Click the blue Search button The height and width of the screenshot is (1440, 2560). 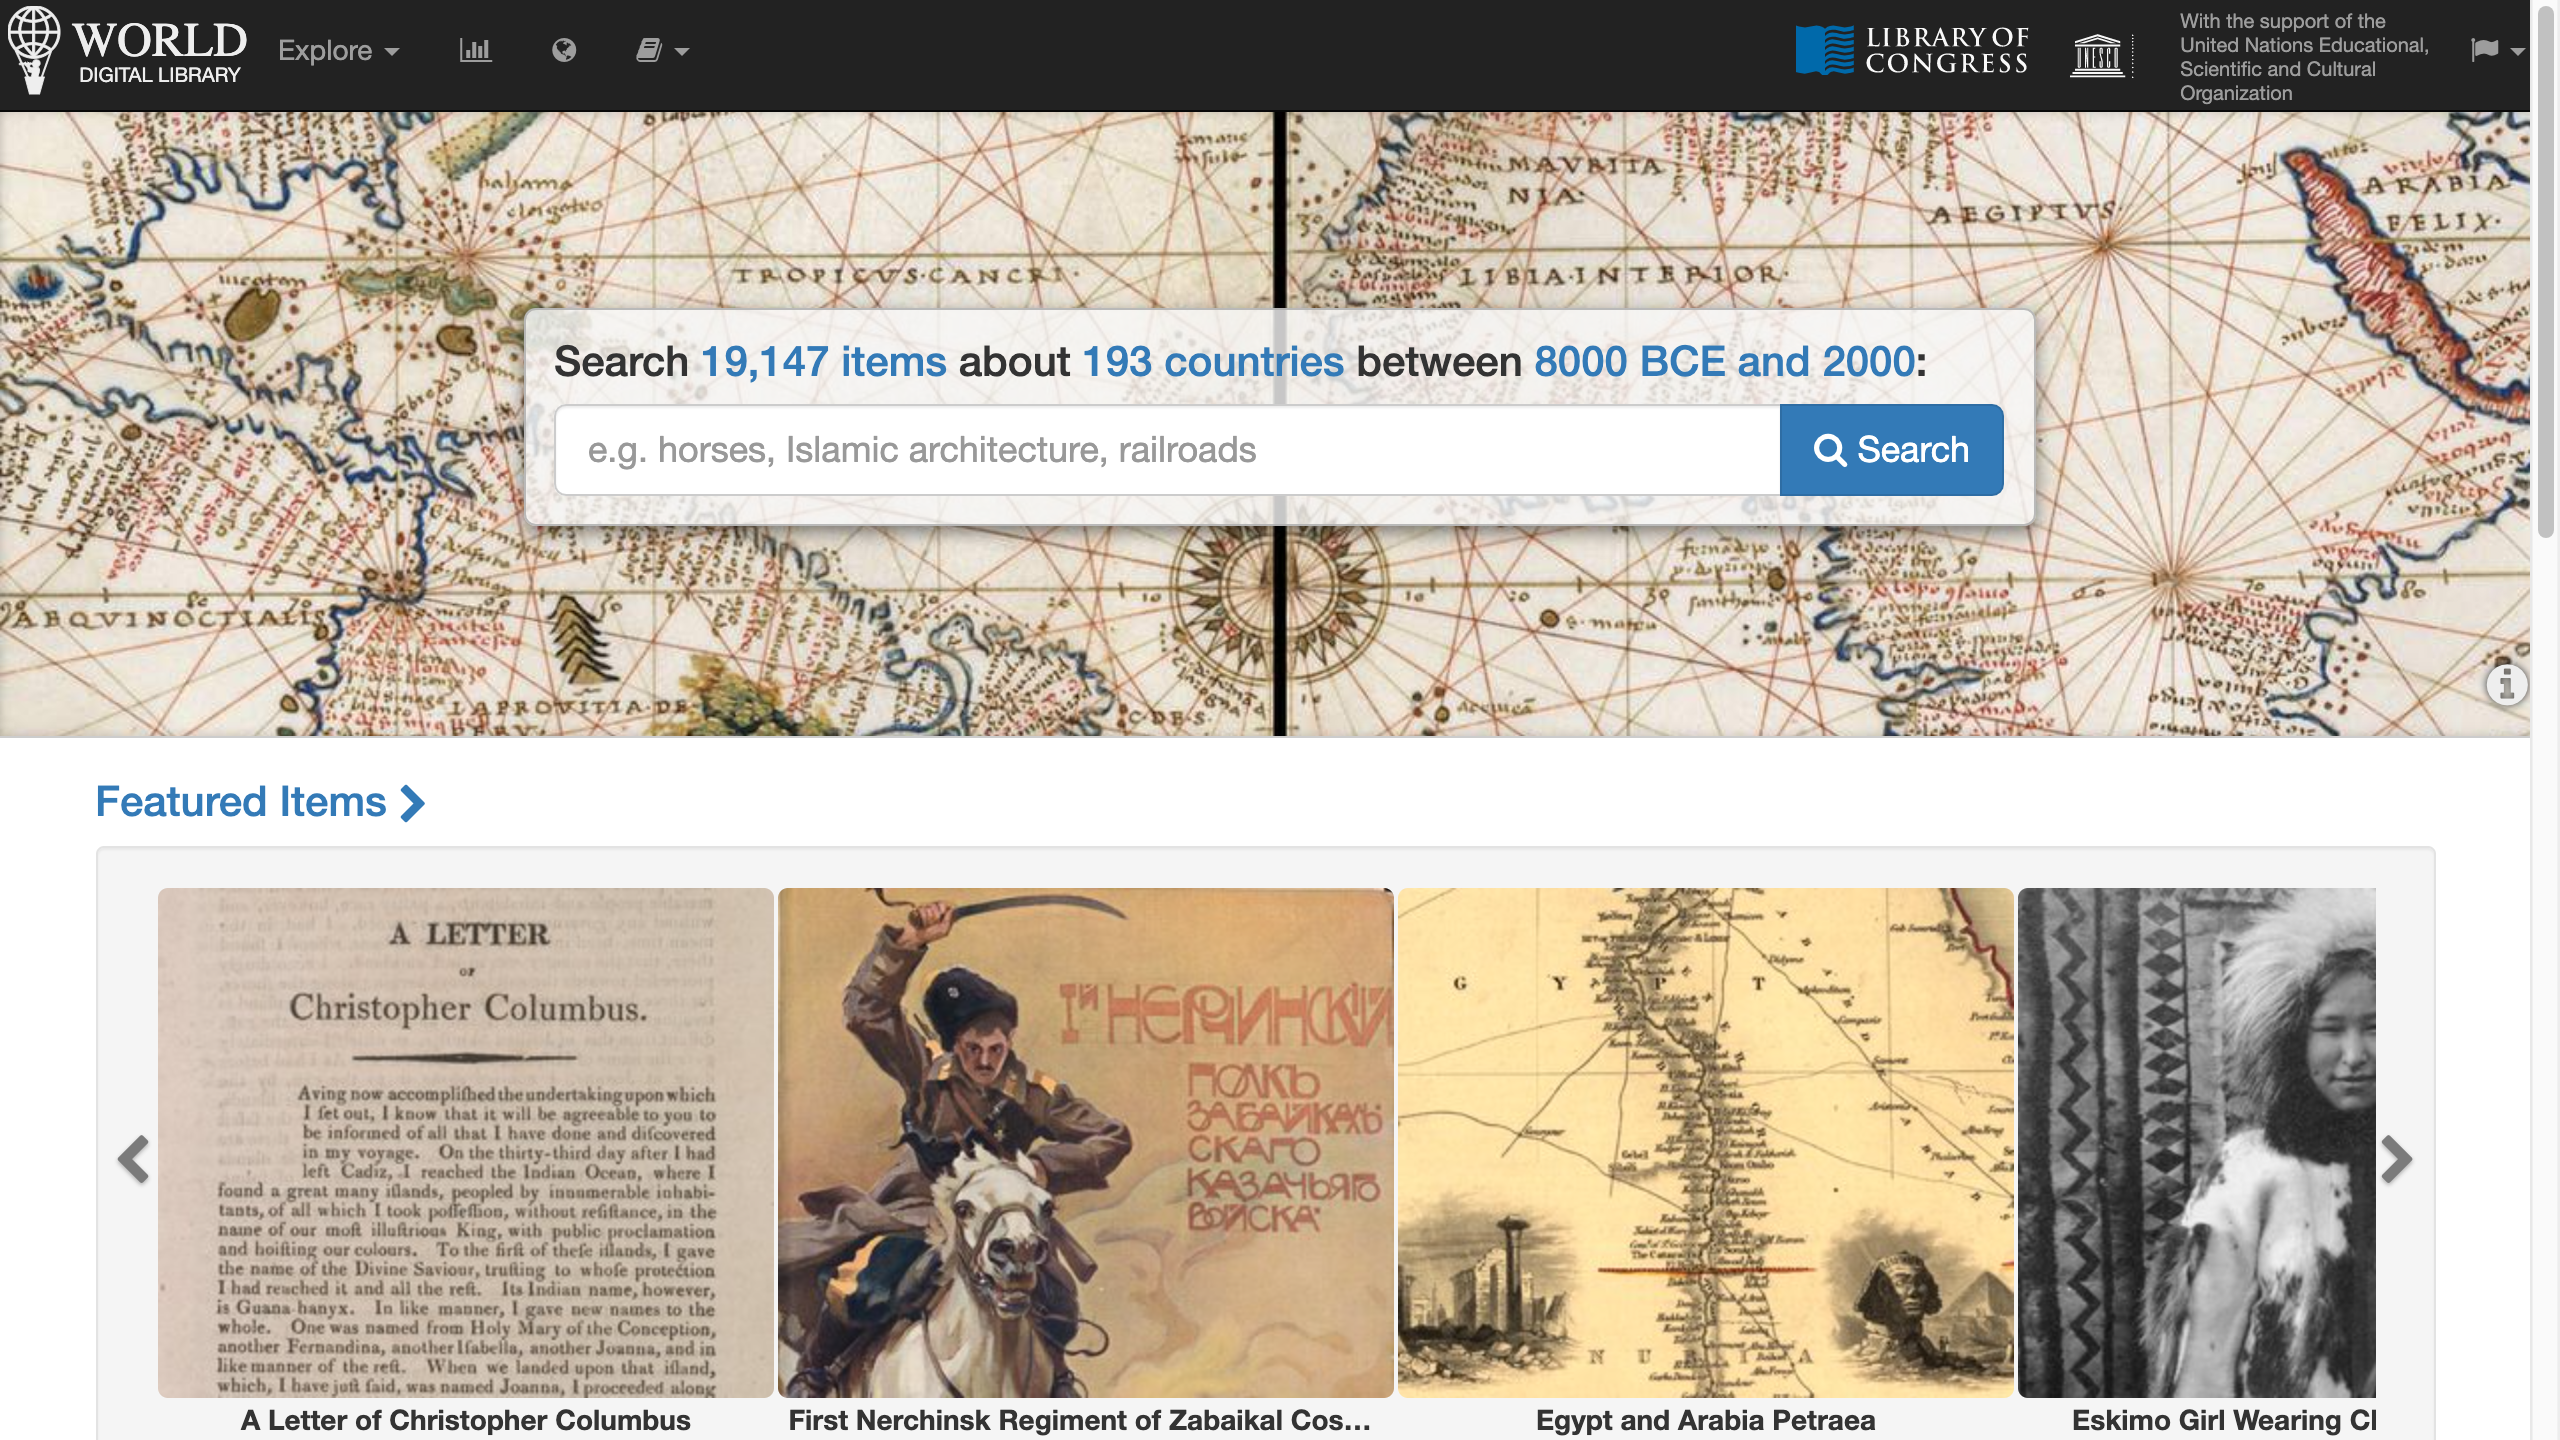[1891, 450]
